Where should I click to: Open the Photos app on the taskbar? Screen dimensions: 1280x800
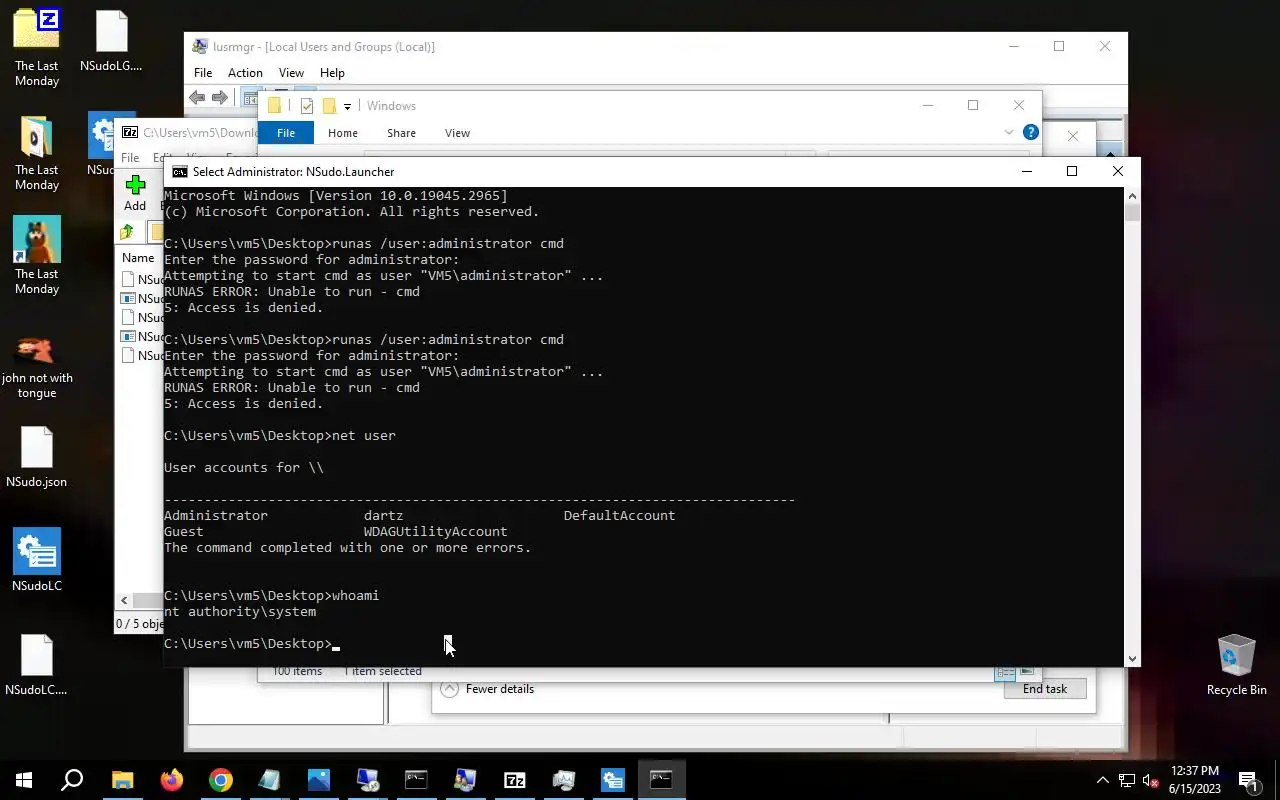coord(318,780)
